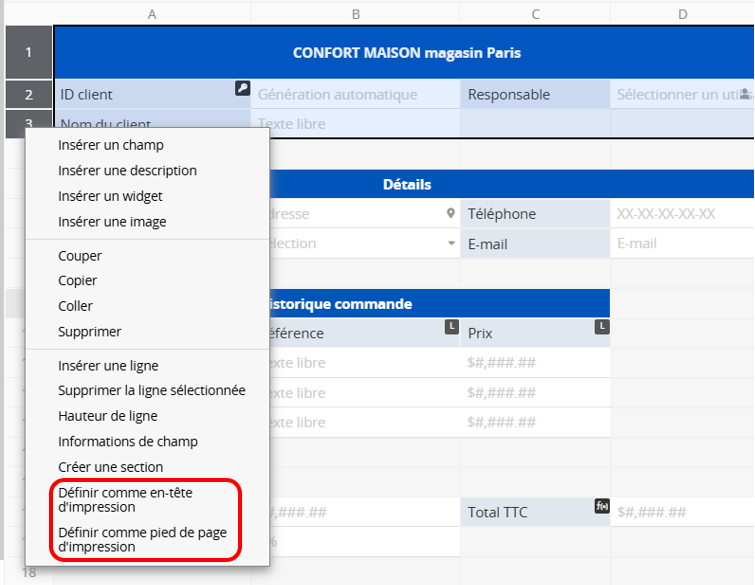Open the selection dropdown arrow in Détails
The image size is (755, 585).
click(x=450, y=243)
